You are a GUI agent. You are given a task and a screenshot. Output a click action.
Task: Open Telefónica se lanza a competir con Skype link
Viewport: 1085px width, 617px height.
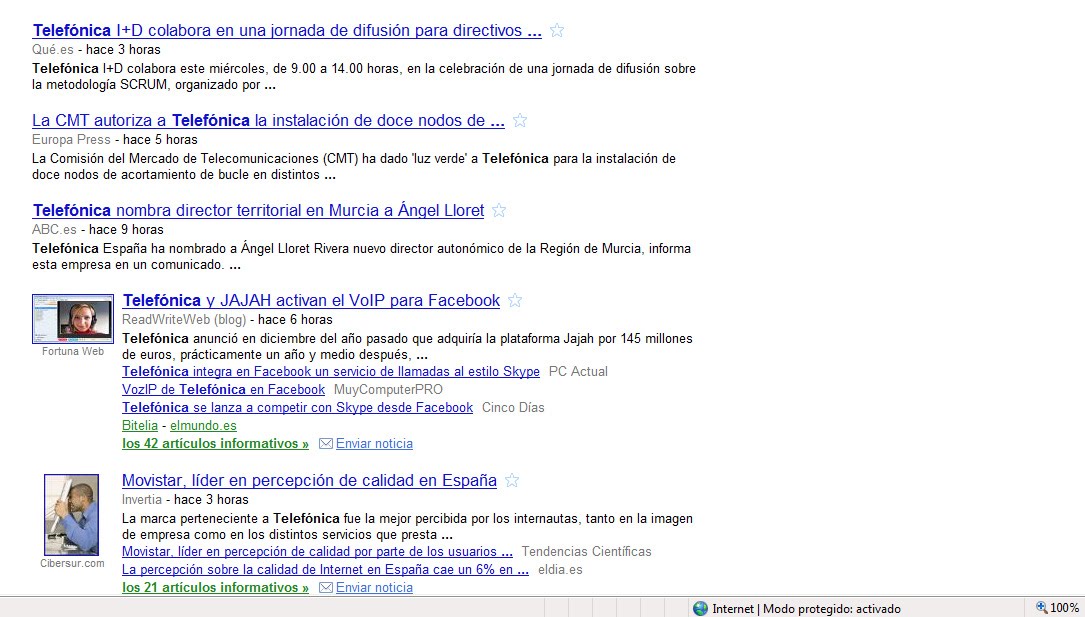(x=298, y=407)
